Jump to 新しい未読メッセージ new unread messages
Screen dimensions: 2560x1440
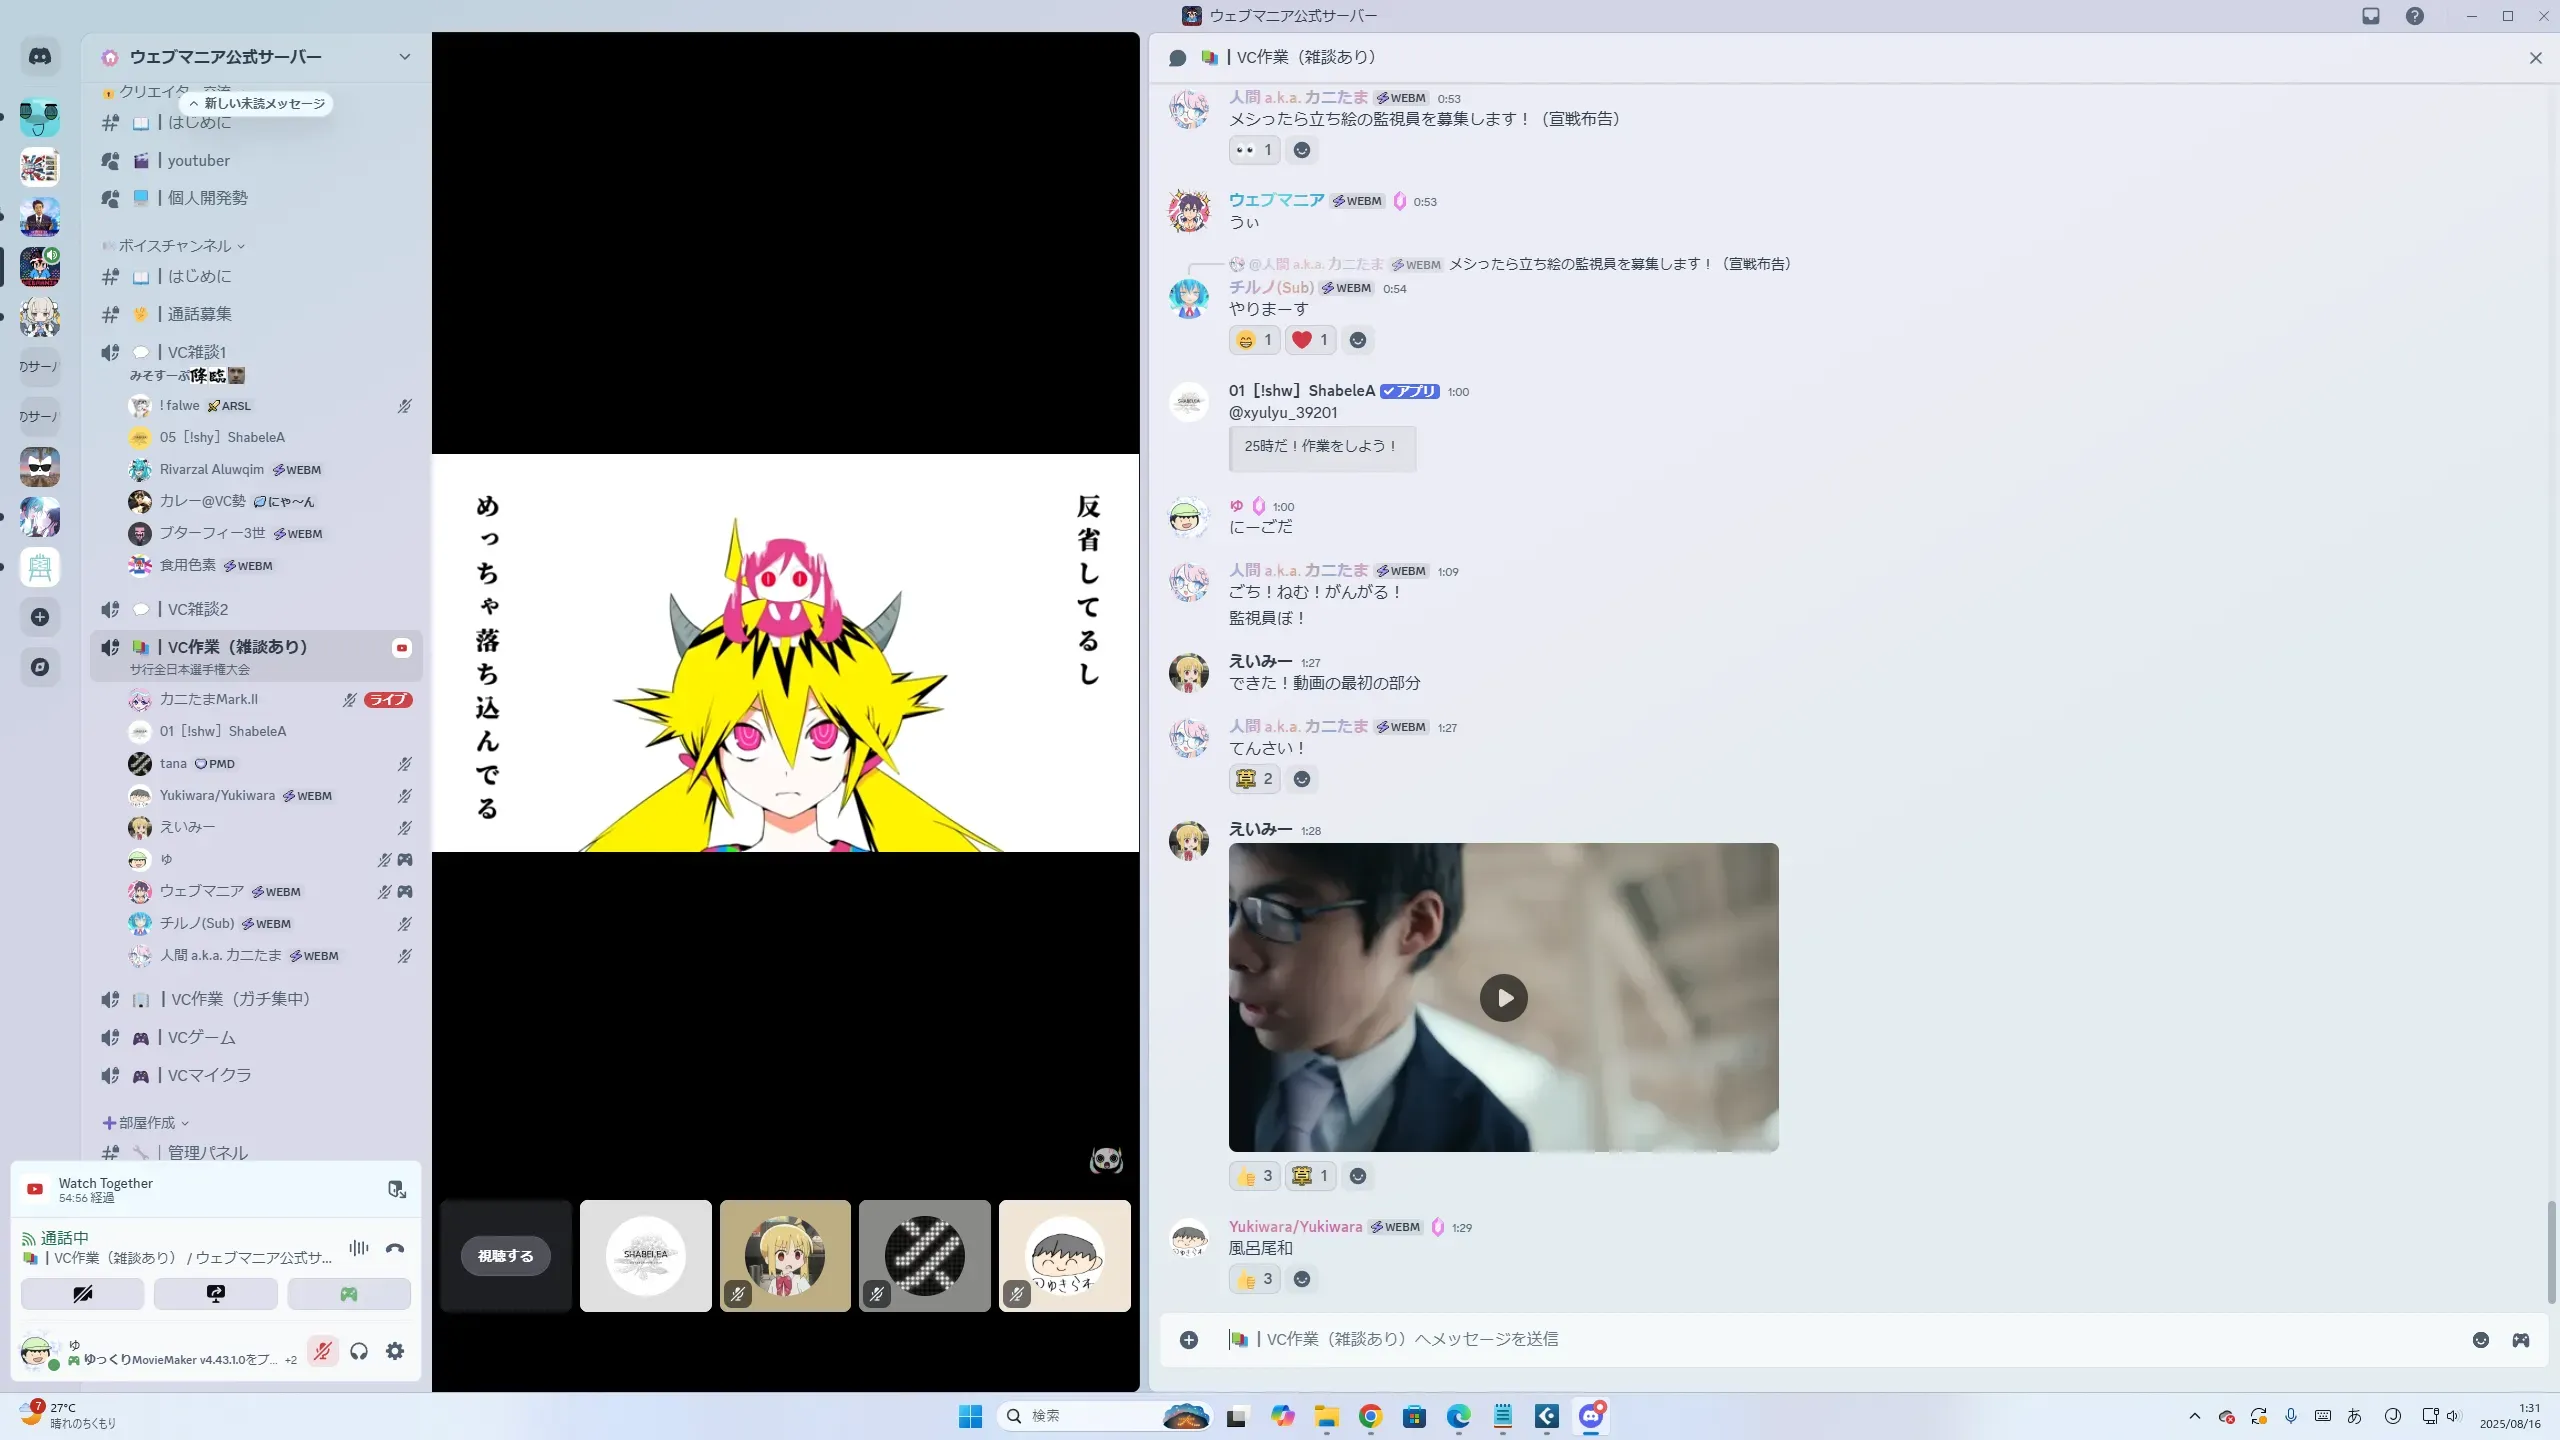pos(258,104)
